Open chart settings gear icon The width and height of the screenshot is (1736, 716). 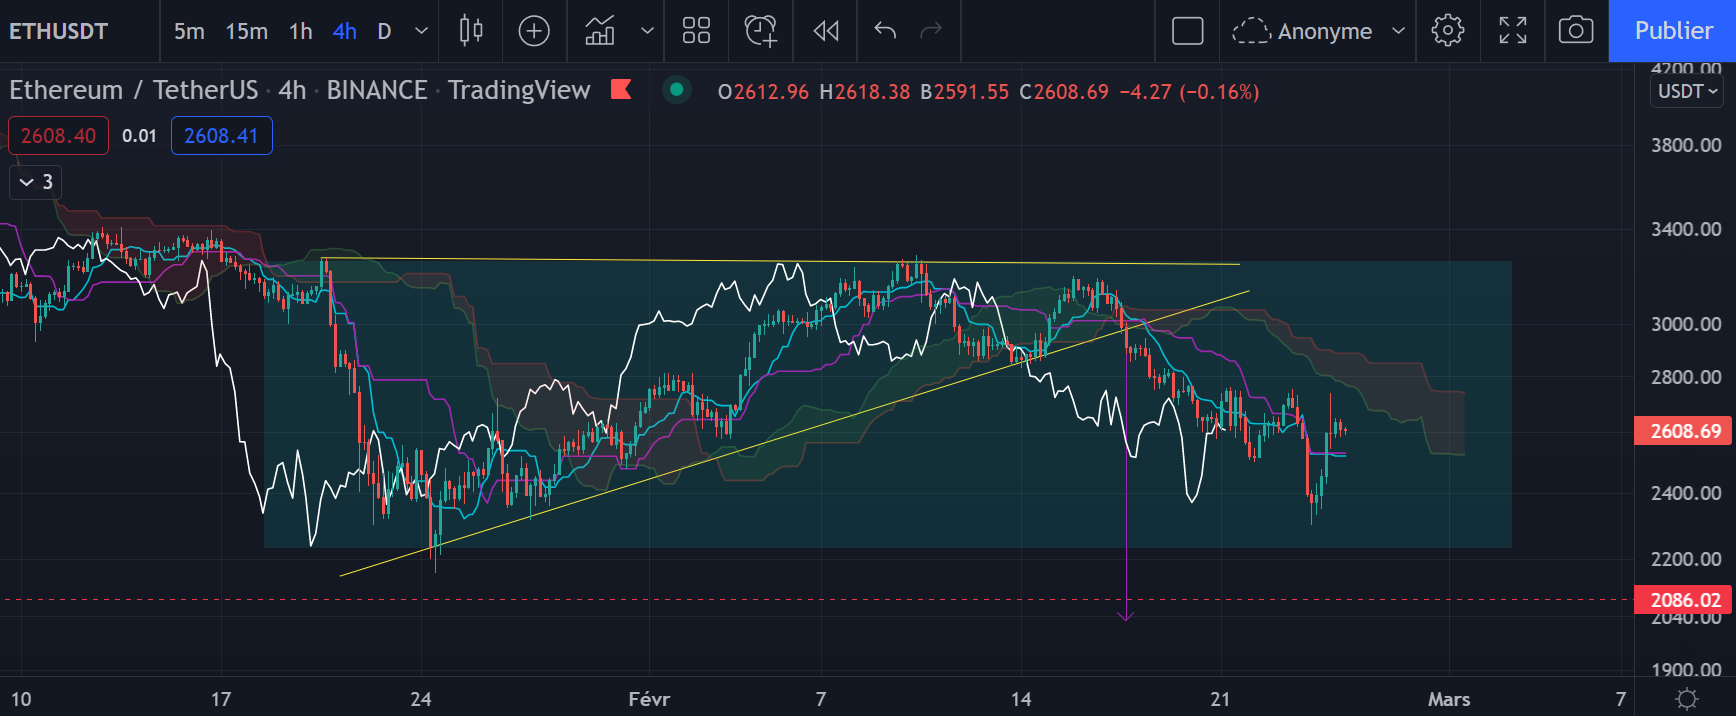[1447, 31]
